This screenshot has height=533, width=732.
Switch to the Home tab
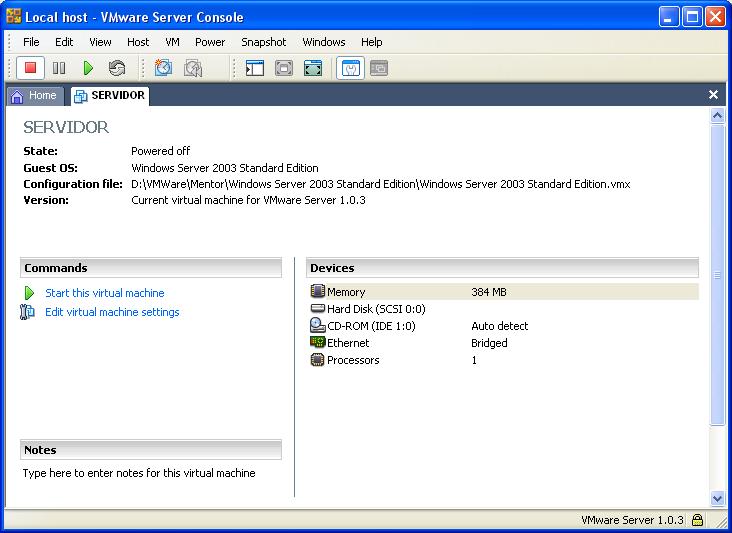[35, 96]
